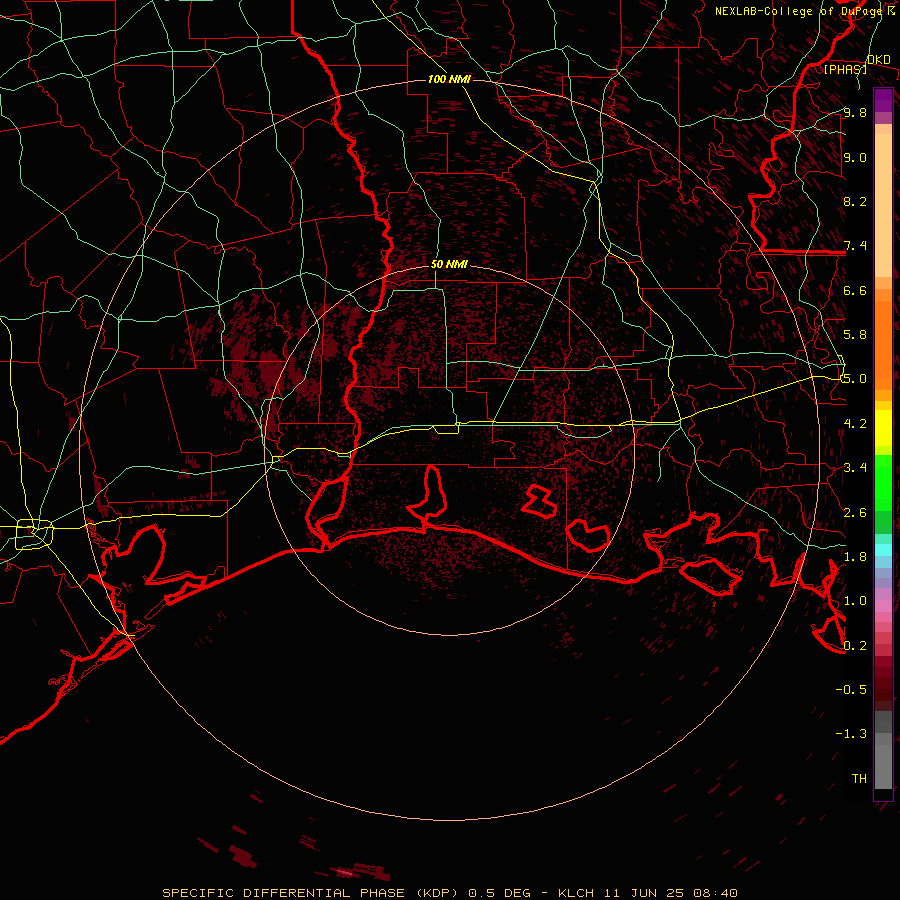This screenshot has width=900, height=900.
Task: Pick the bright yellow color bar segment
Action: 883,428
